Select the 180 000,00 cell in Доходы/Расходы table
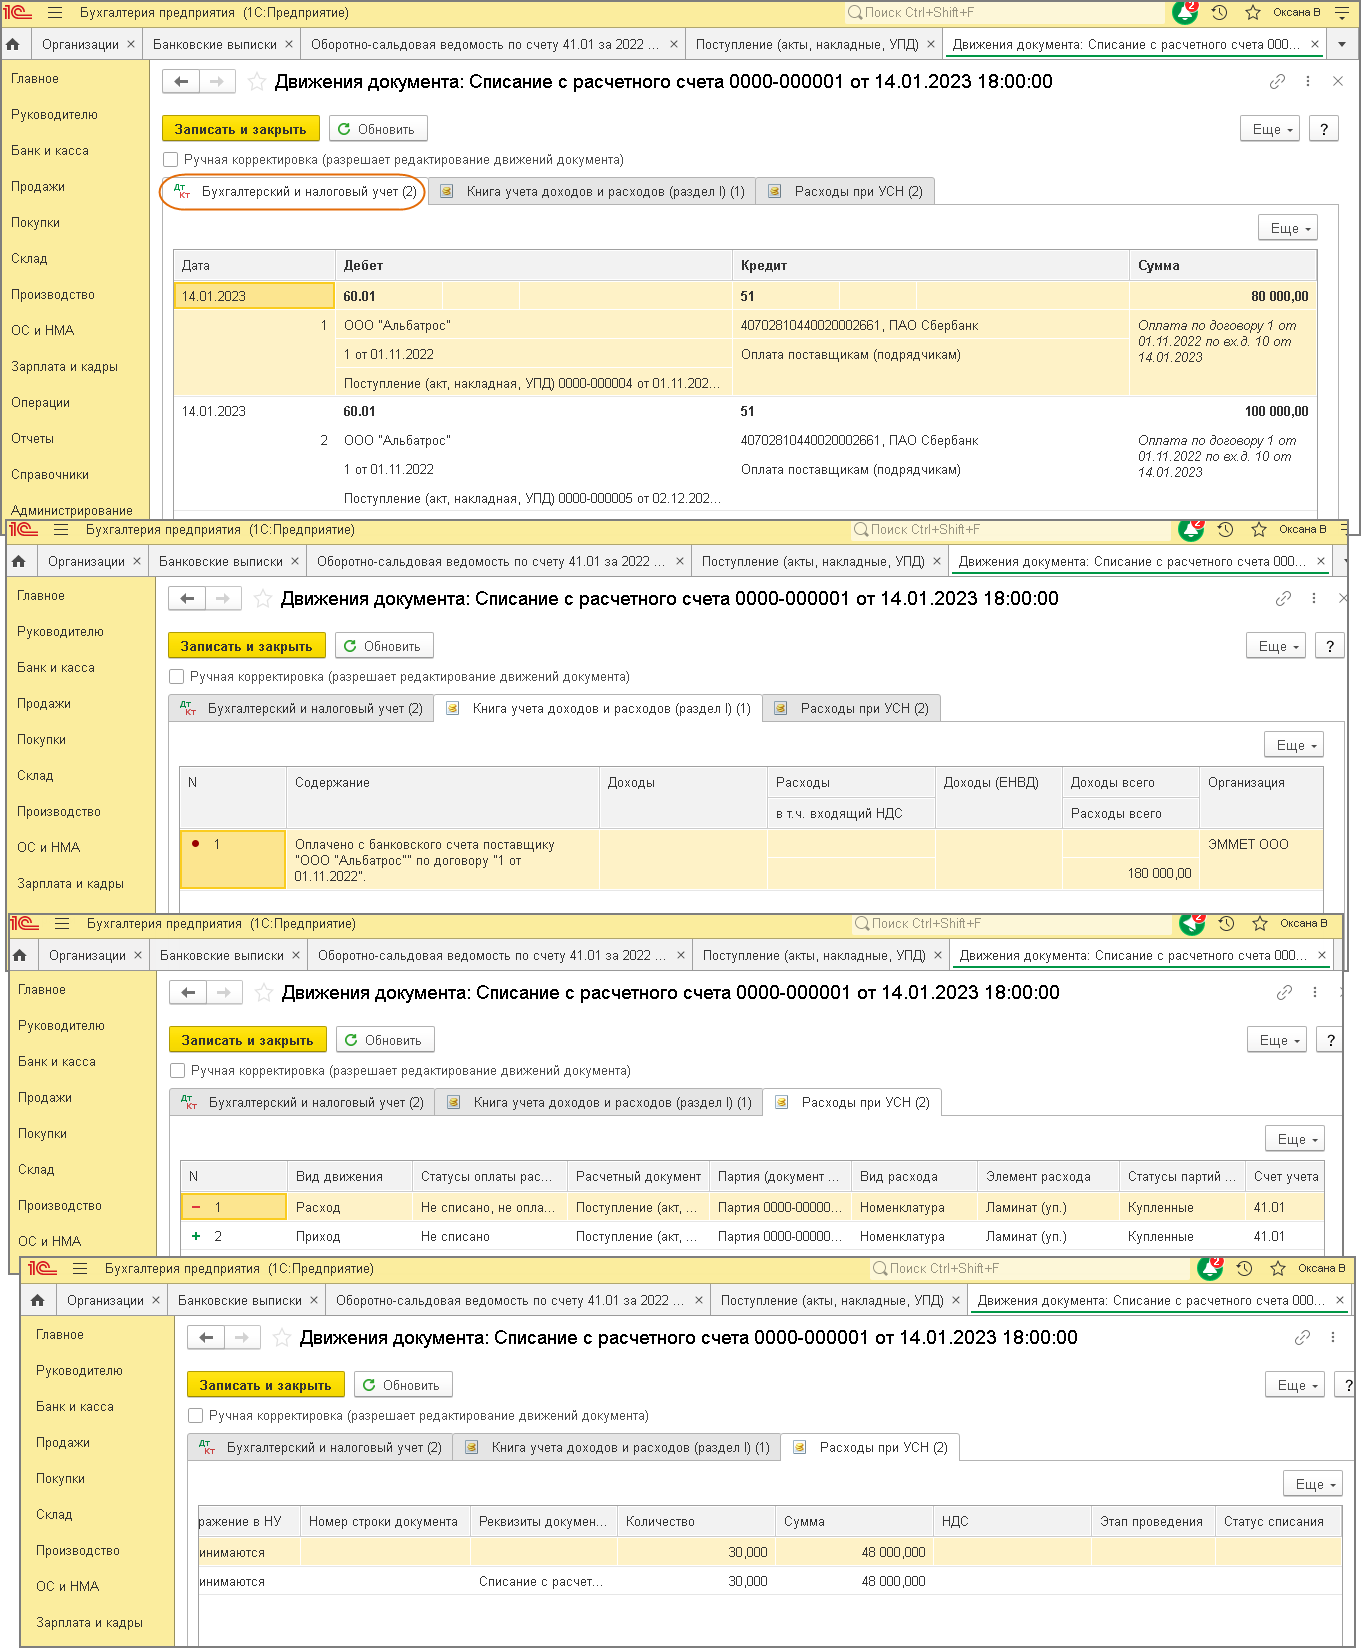 (1130, 873)
